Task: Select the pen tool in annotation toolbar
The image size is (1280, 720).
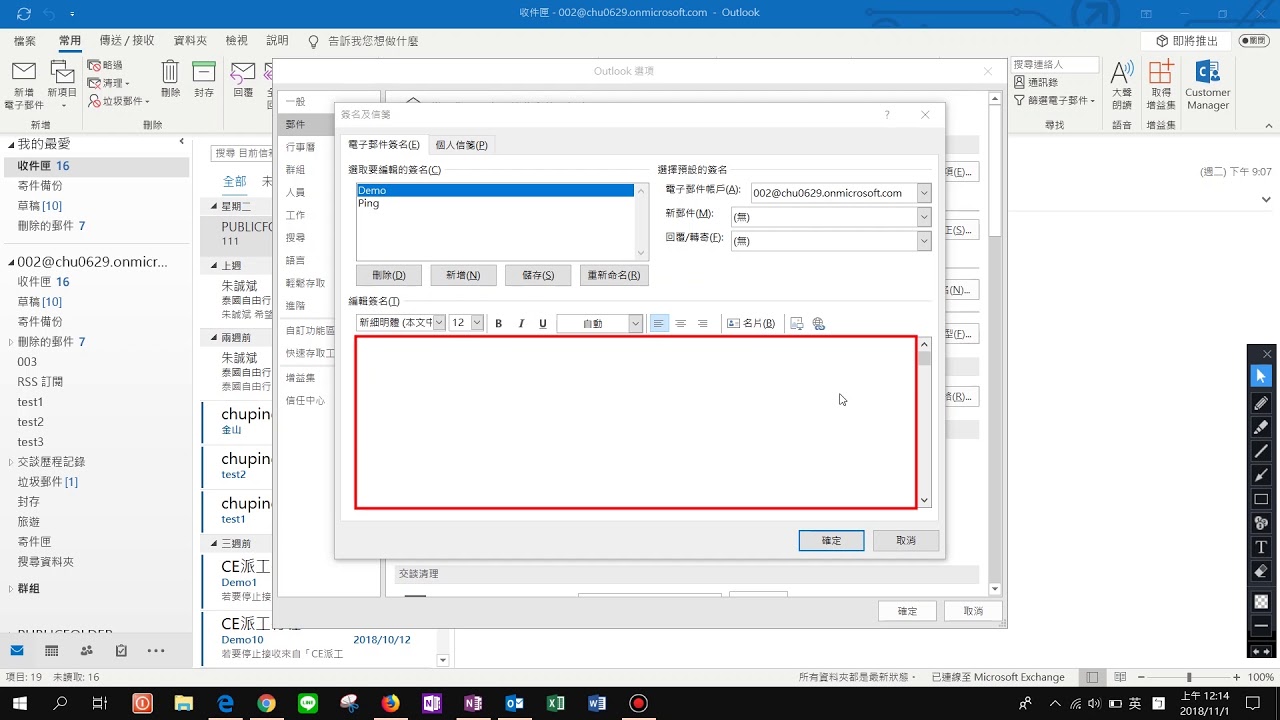Action: point(1261,403)
